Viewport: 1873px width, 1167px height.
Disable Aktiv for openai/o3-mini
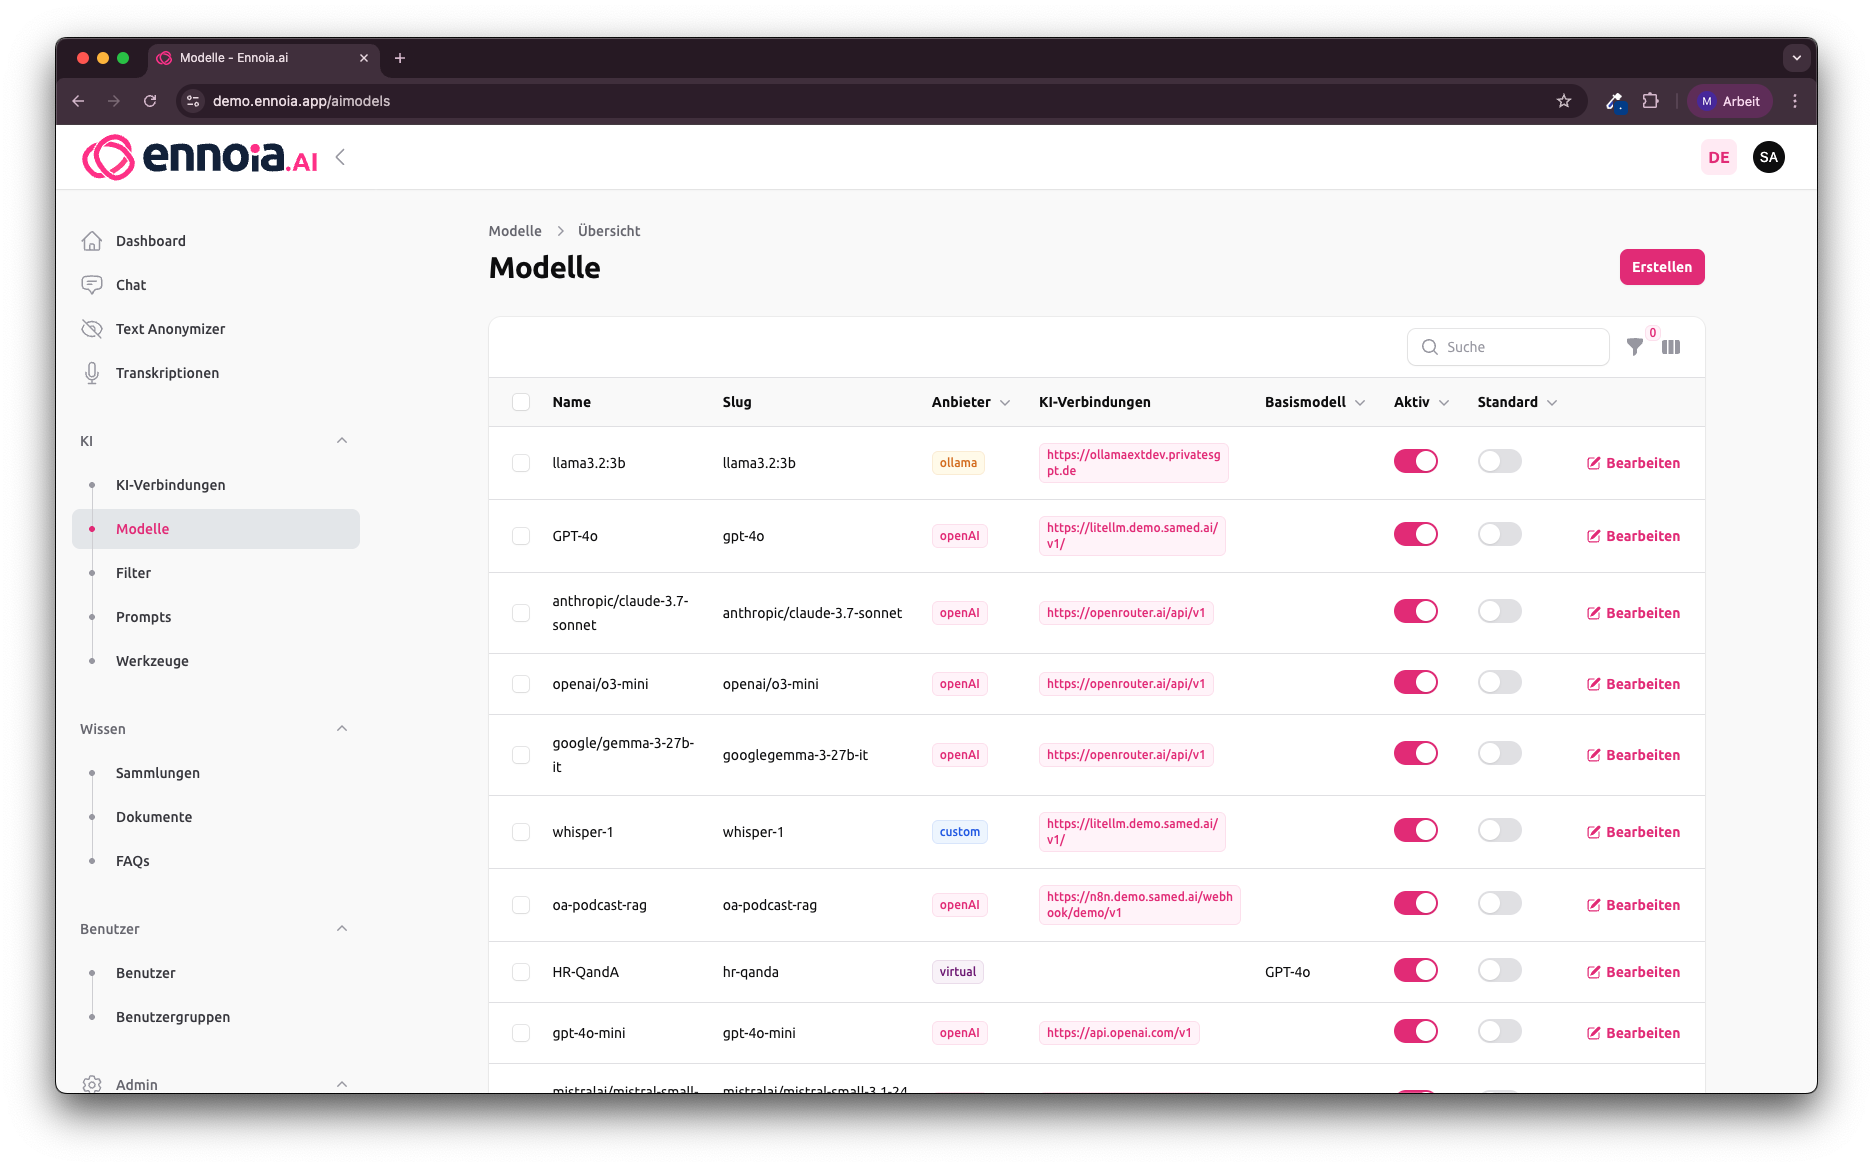[1416, 682]
